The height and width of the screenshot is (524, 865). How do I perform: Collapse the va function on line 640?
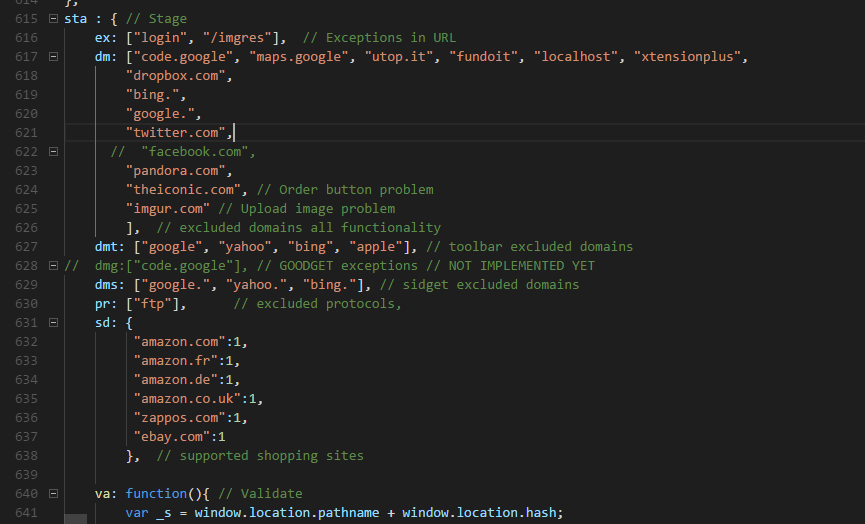(x=54, y=494)
